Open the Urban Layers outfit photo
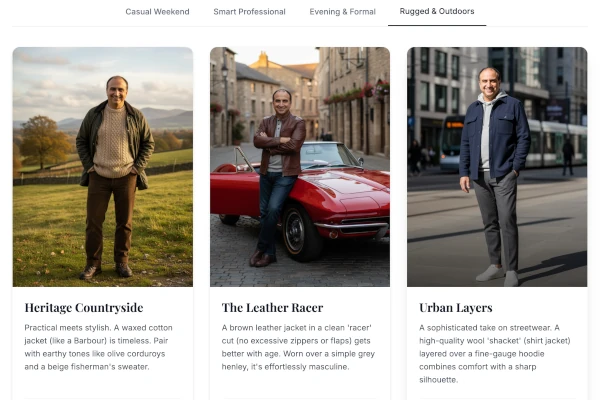This screenshot has height=400, width=600. point(497,167)
